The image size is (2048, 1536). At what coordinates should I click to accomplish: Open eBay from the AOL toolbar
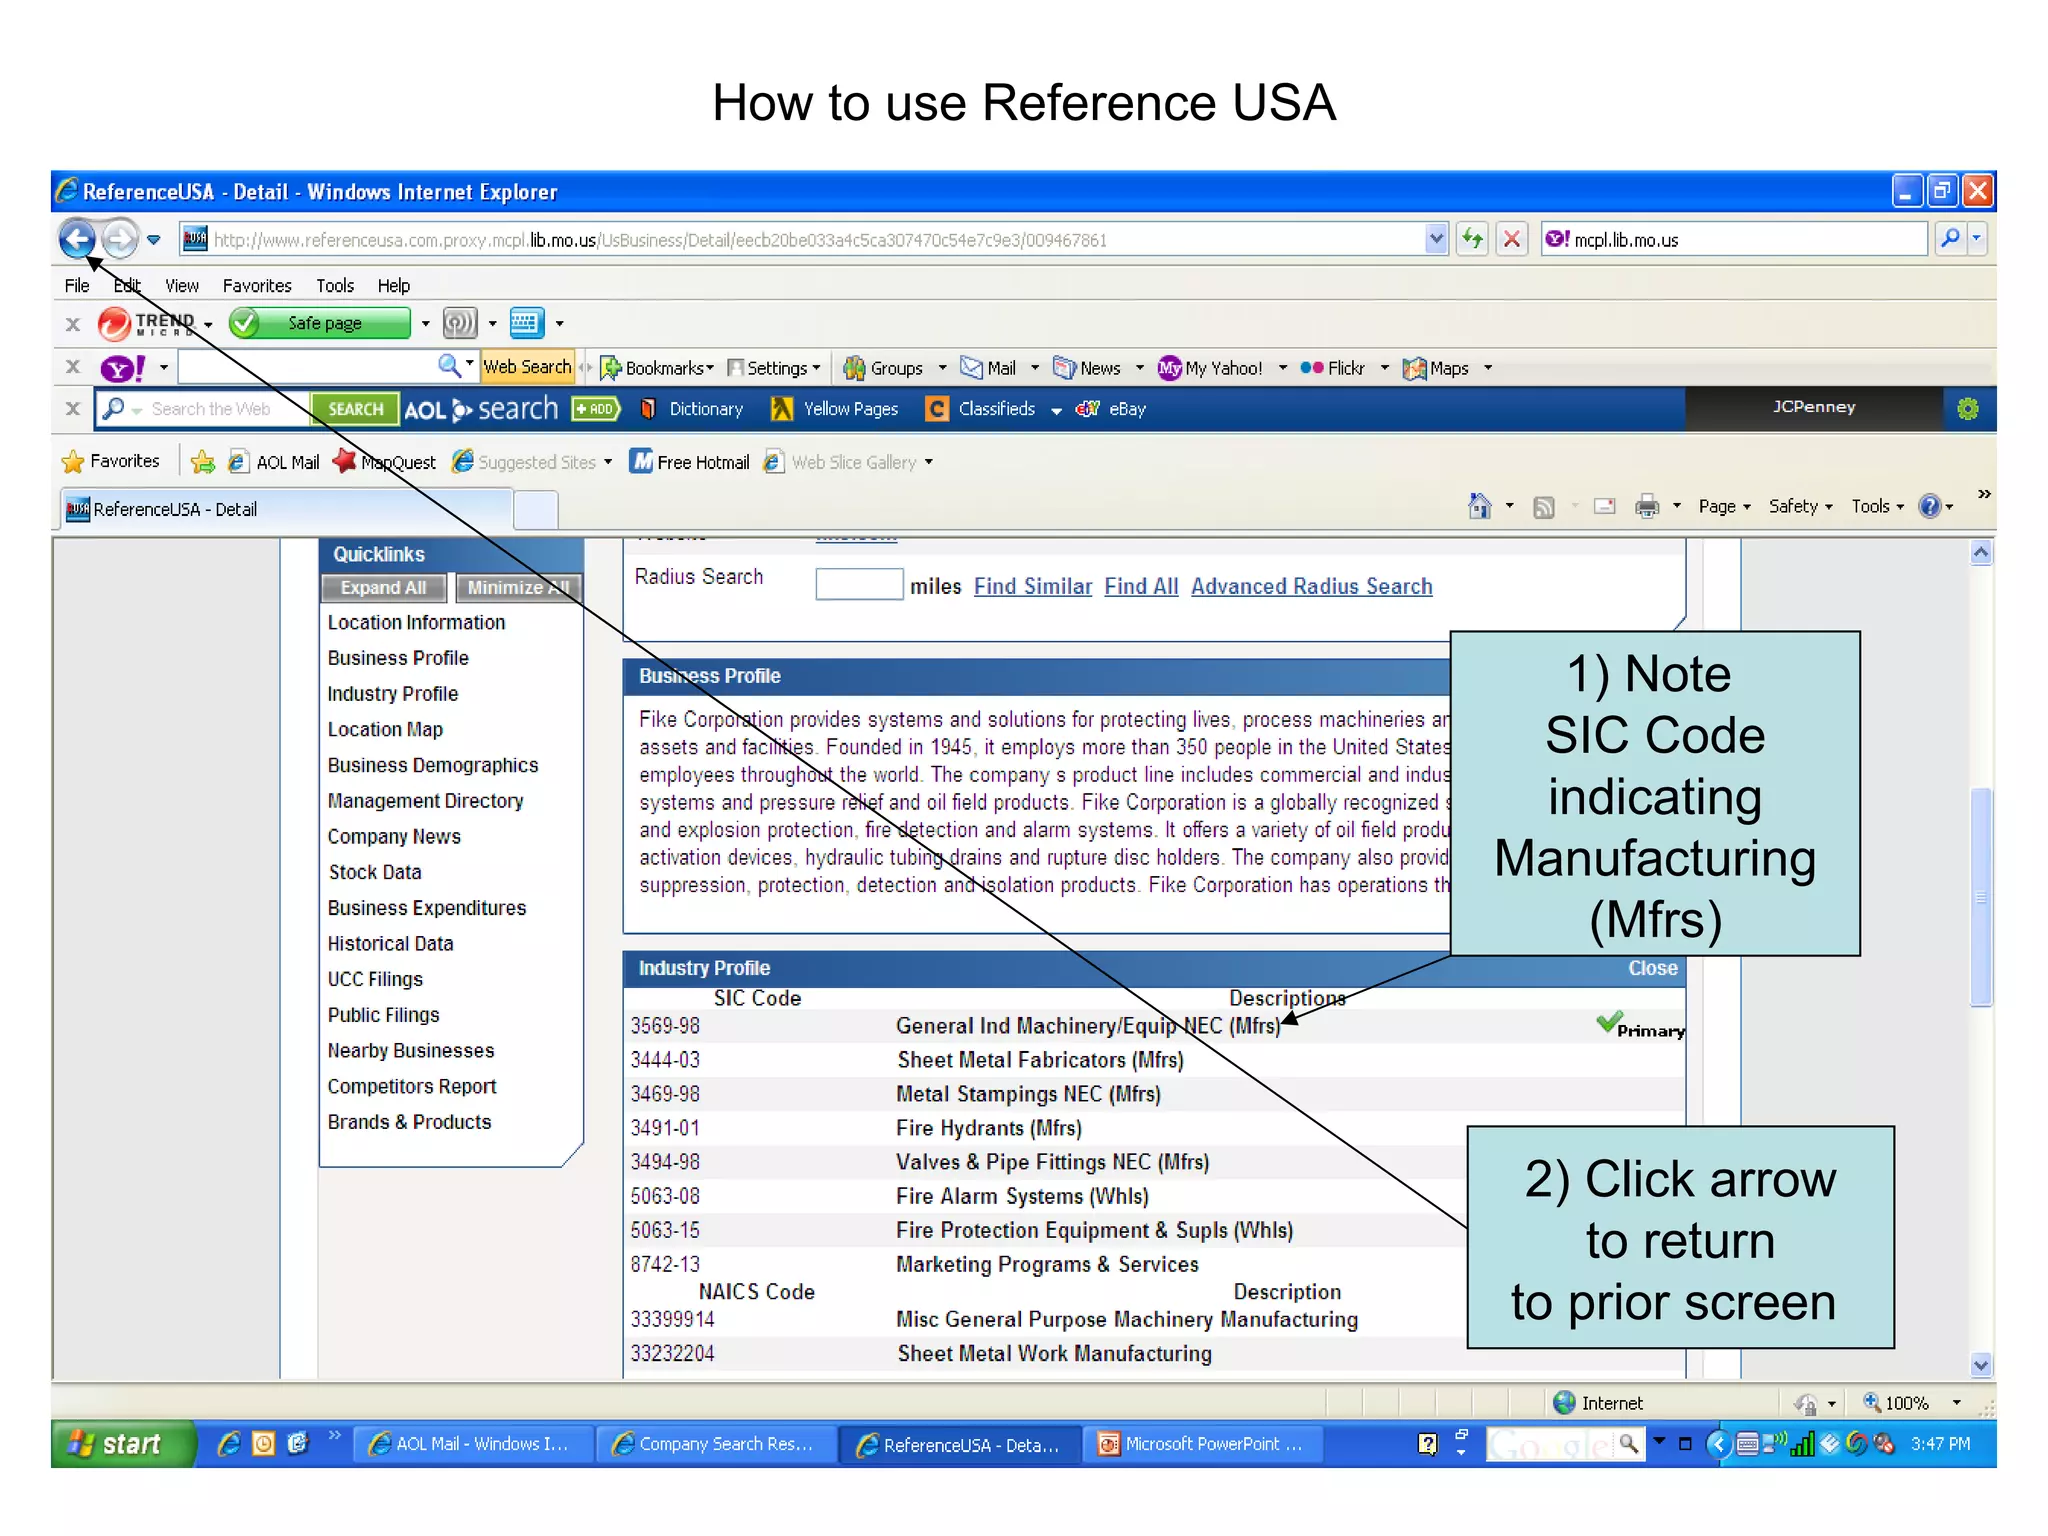coord(1111,409)
